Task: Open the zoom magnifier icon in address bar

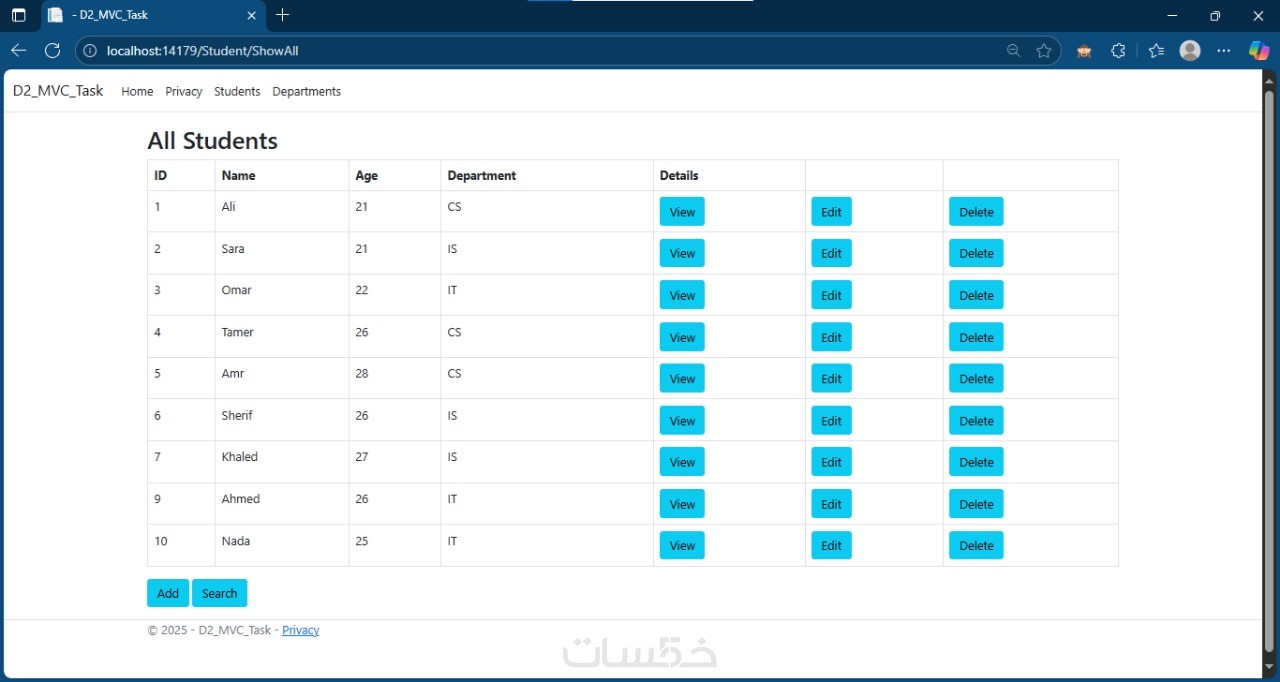Action: pos(1013,51)
